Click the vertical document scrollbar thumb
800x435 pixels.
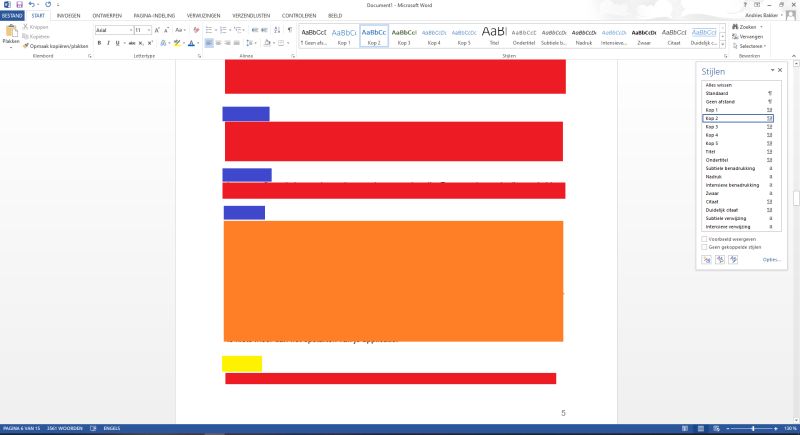pyautogui.click(x=796, y=198)
